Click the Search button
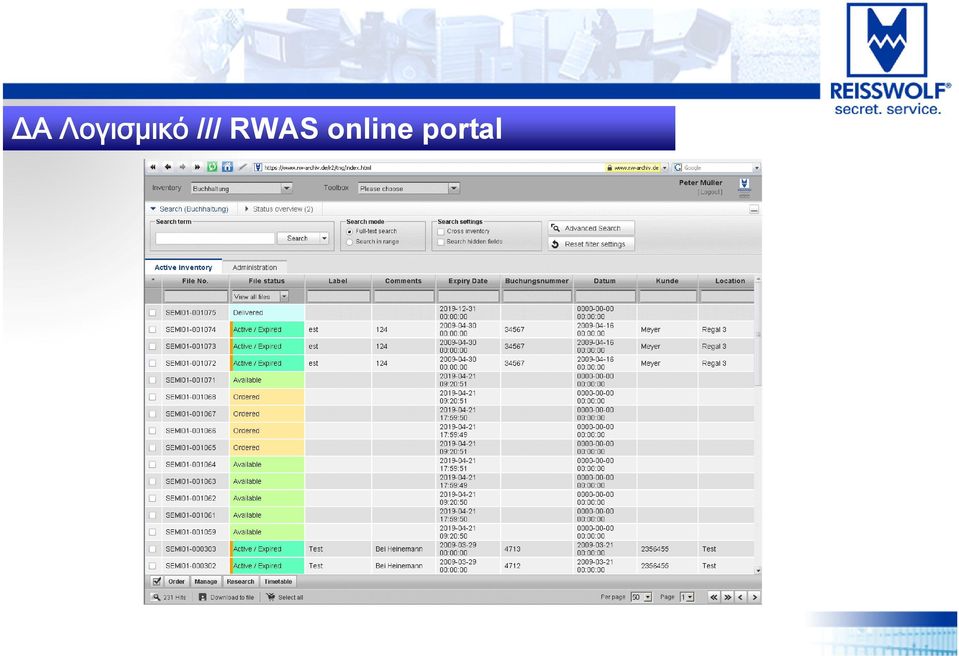The image size is (959, 656). click(x=298, y=238)
